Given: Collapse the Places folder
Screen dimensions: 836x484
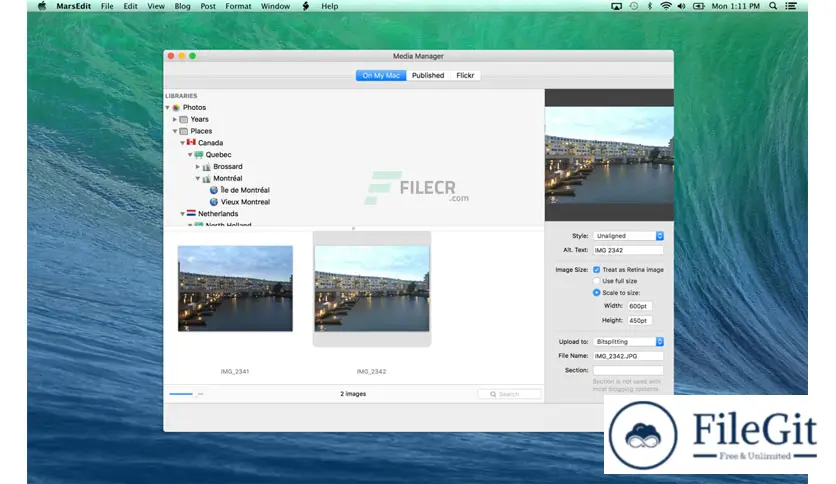Looking at the screenshot, I should pos(175,131).
